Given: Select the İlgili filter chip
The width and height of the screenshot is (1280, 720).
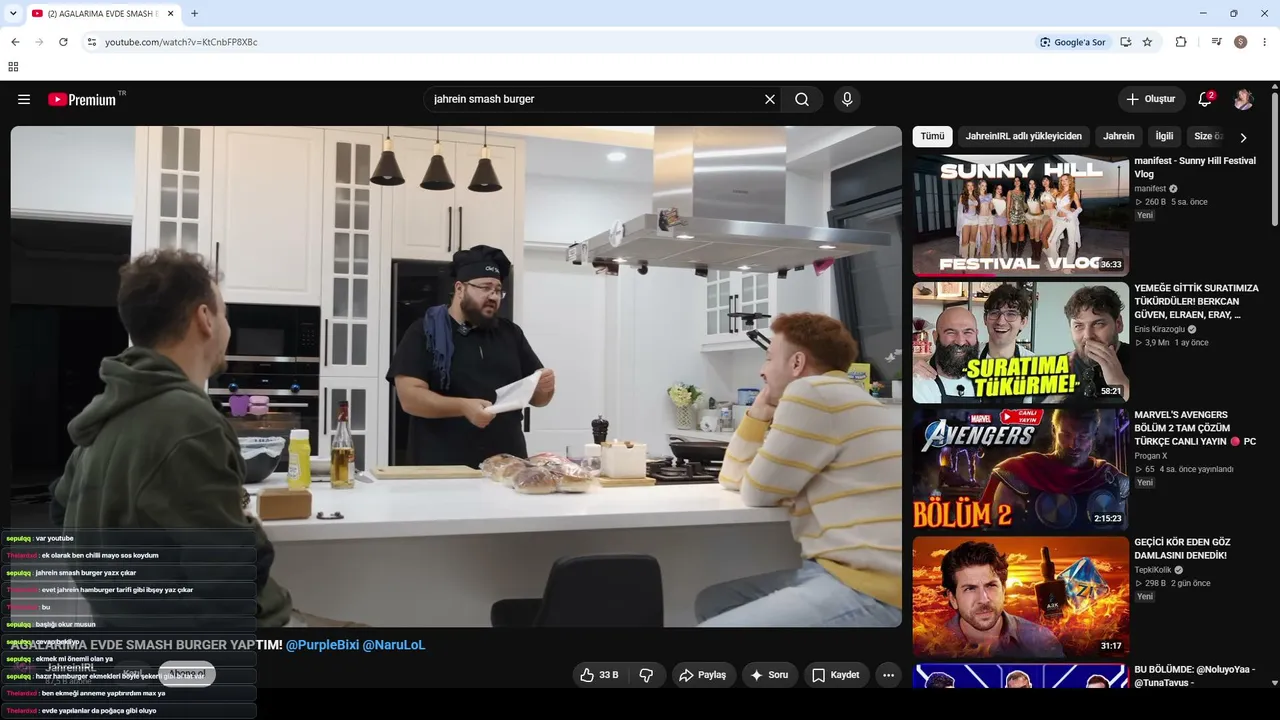Looking at the screenshot, I should [1164, 136].
